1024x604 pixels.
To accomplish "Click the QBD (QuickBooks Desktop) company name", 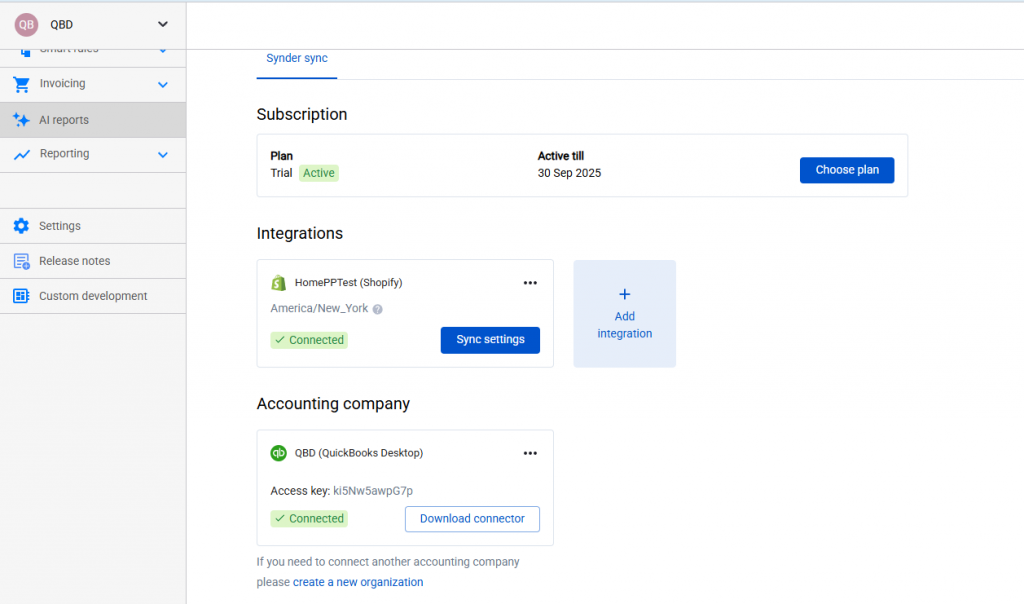I will tap(359, 453).
